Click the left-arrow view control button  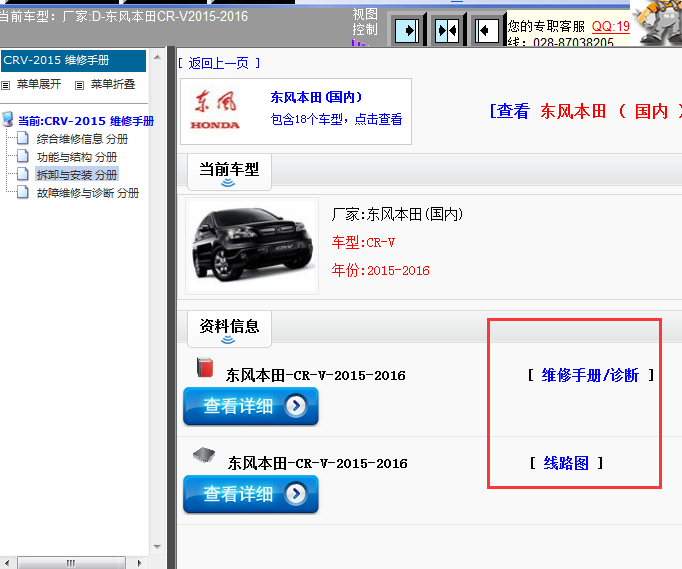486,30
